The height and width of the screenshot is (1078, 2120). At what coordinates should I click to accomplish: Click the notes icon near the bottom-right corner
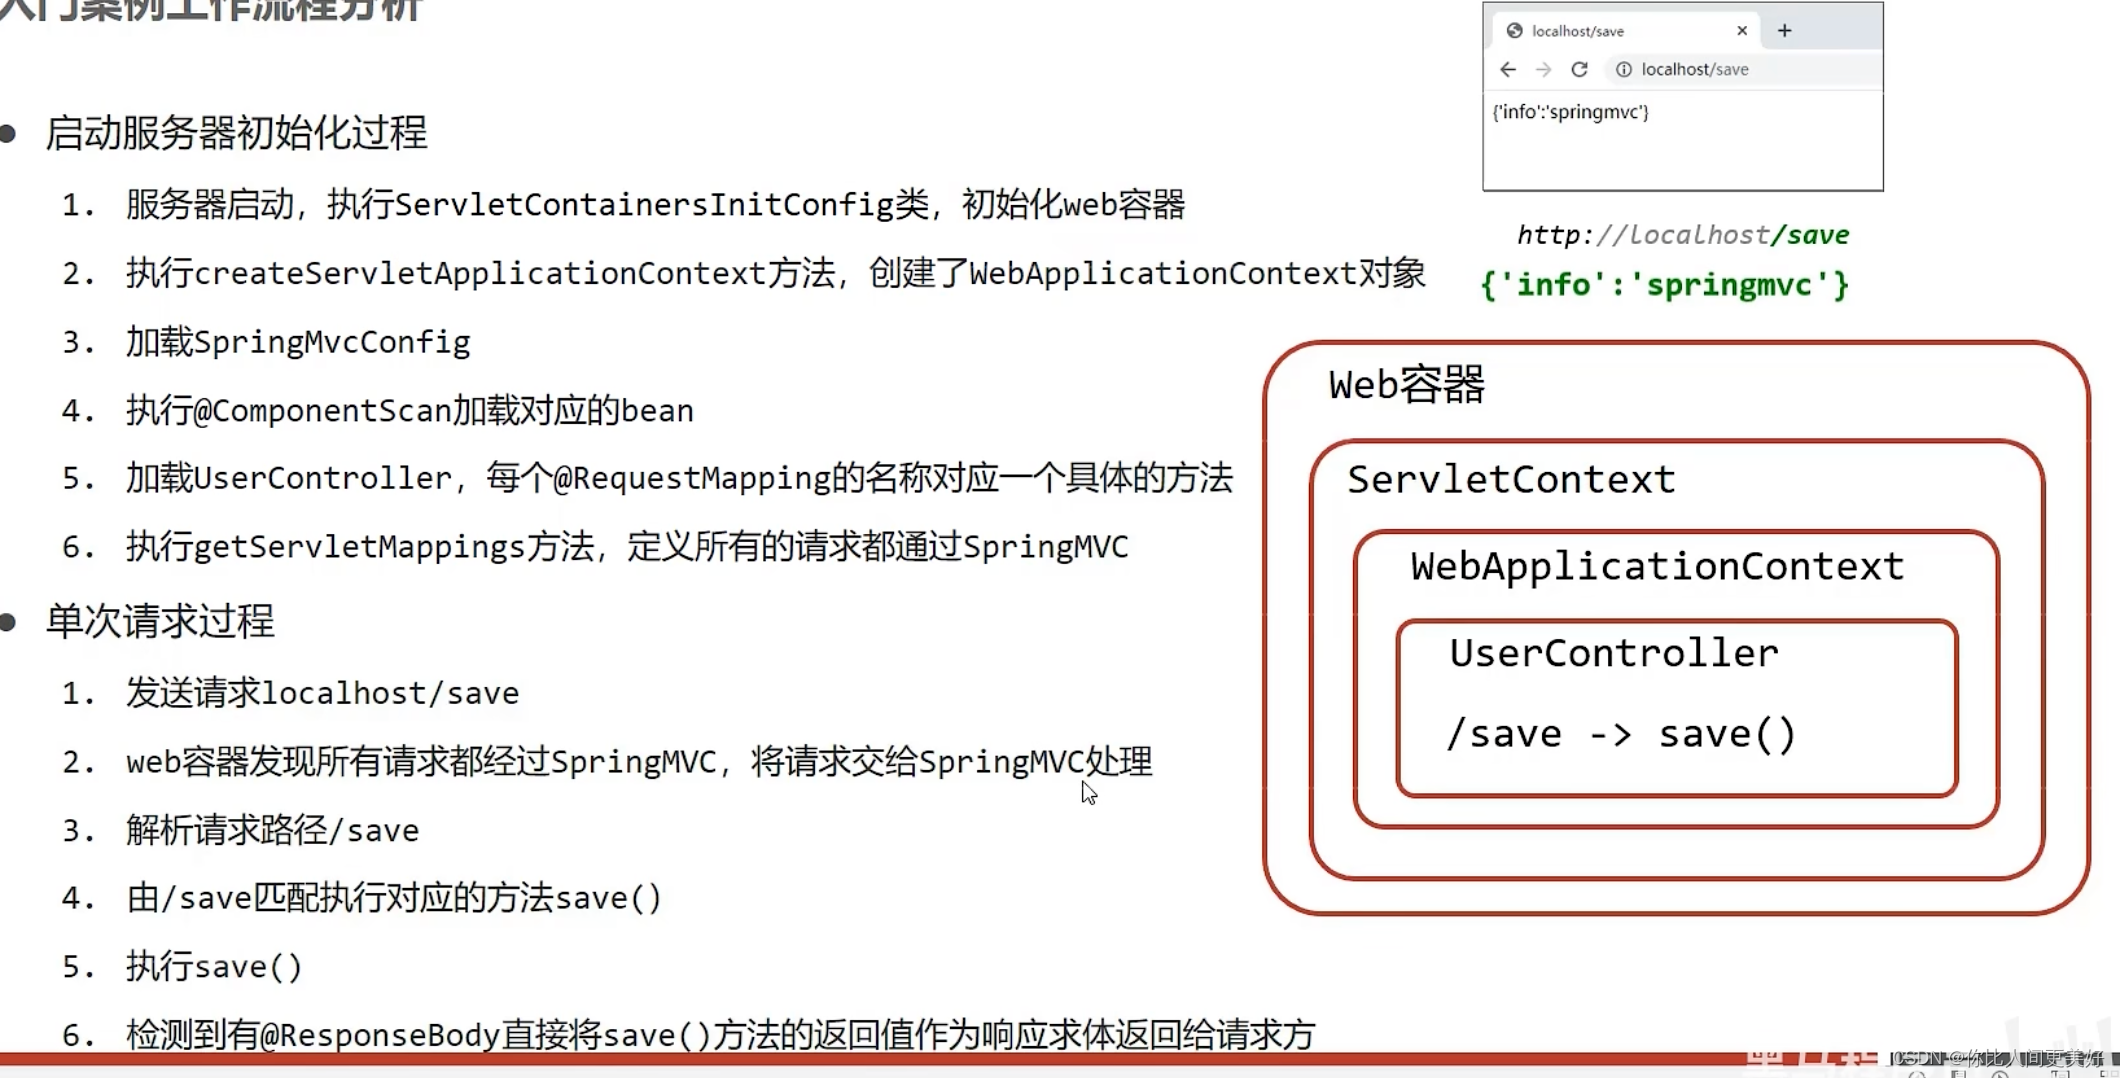[x=1958, y=1074]
